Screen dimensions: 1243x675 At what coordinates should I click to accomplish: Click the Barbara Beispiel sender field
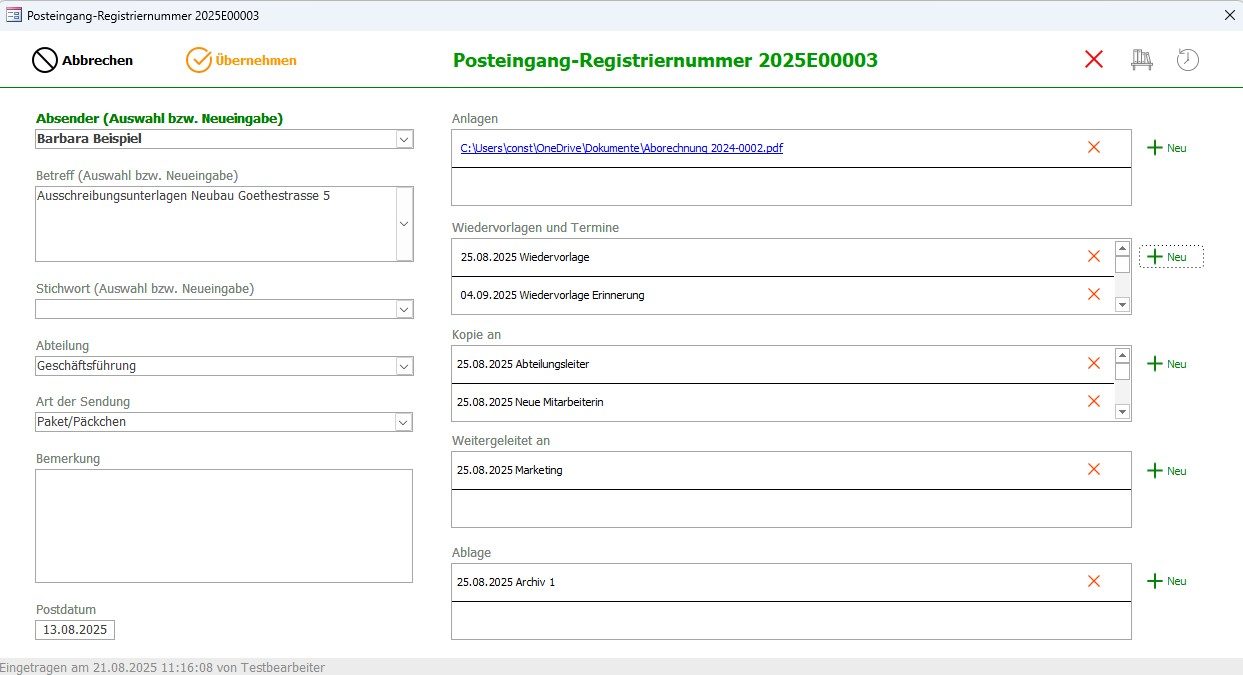(x=215, y=140)
